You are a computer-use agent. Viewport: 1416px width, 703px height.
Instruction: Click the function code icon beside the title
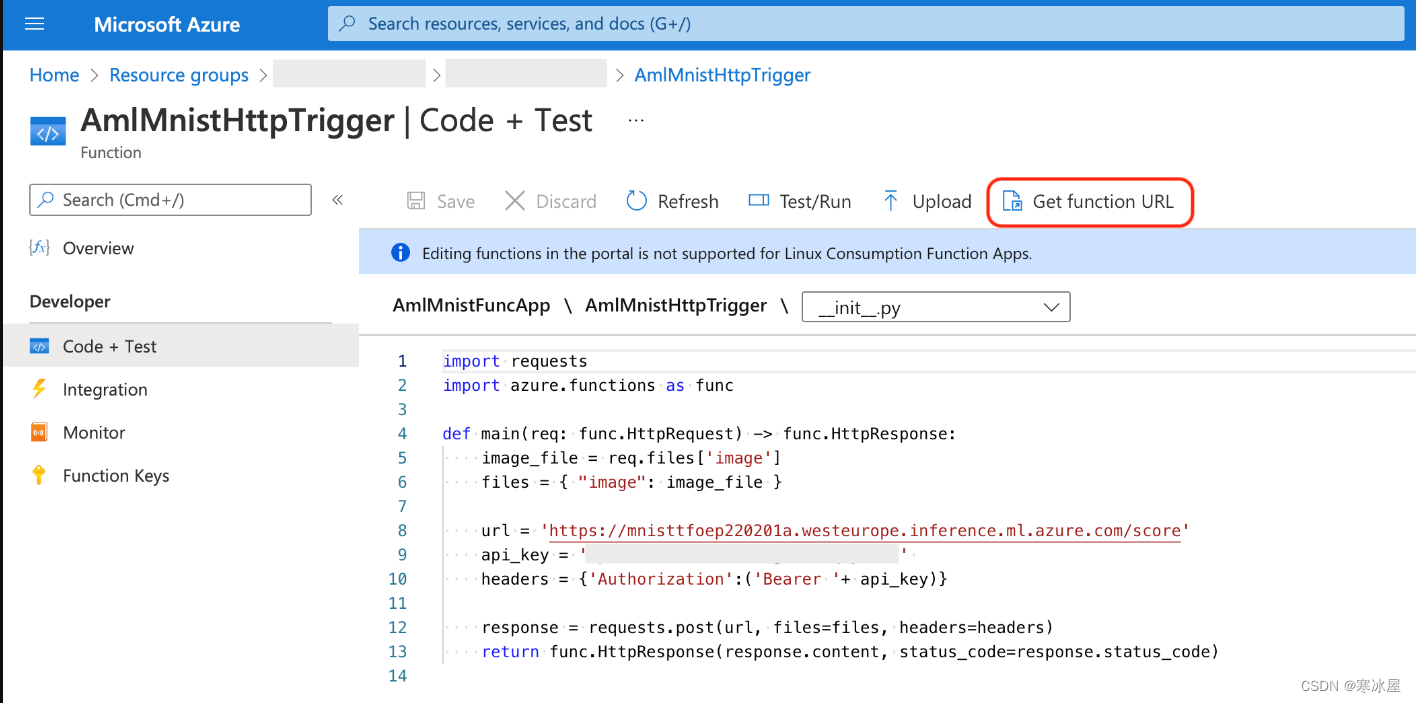coord(48,132)
